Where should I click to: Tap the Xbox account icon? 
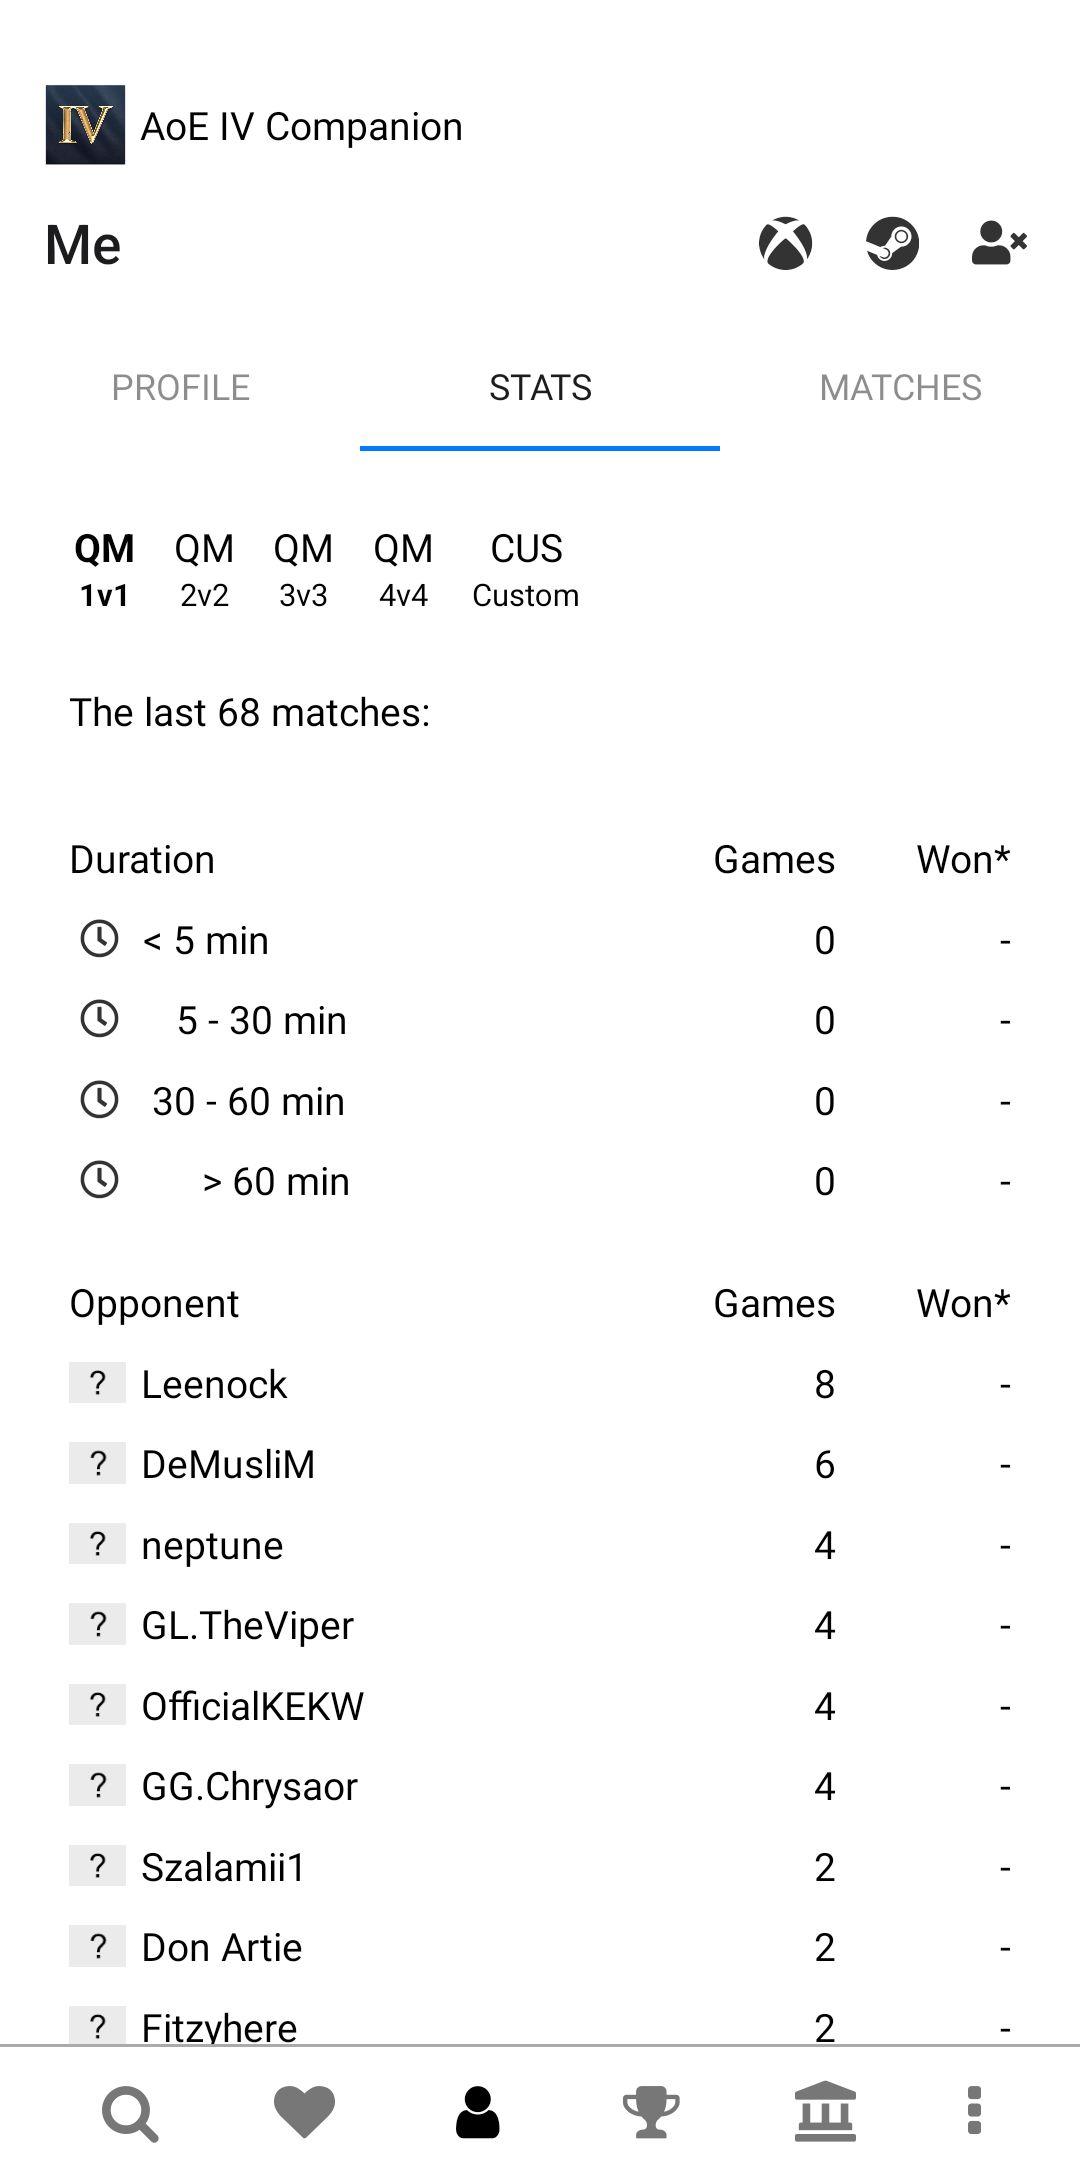point(785,244)
